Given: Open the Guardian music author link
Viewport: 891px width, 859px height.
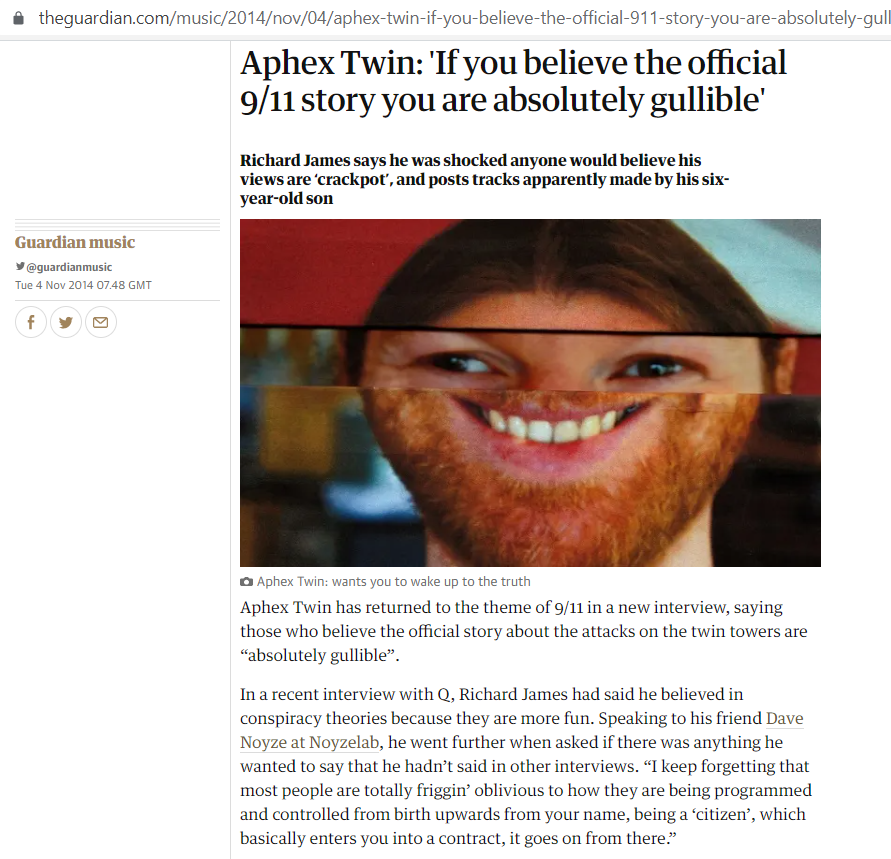Looking at the screenshot, I should tap(75, 243).
